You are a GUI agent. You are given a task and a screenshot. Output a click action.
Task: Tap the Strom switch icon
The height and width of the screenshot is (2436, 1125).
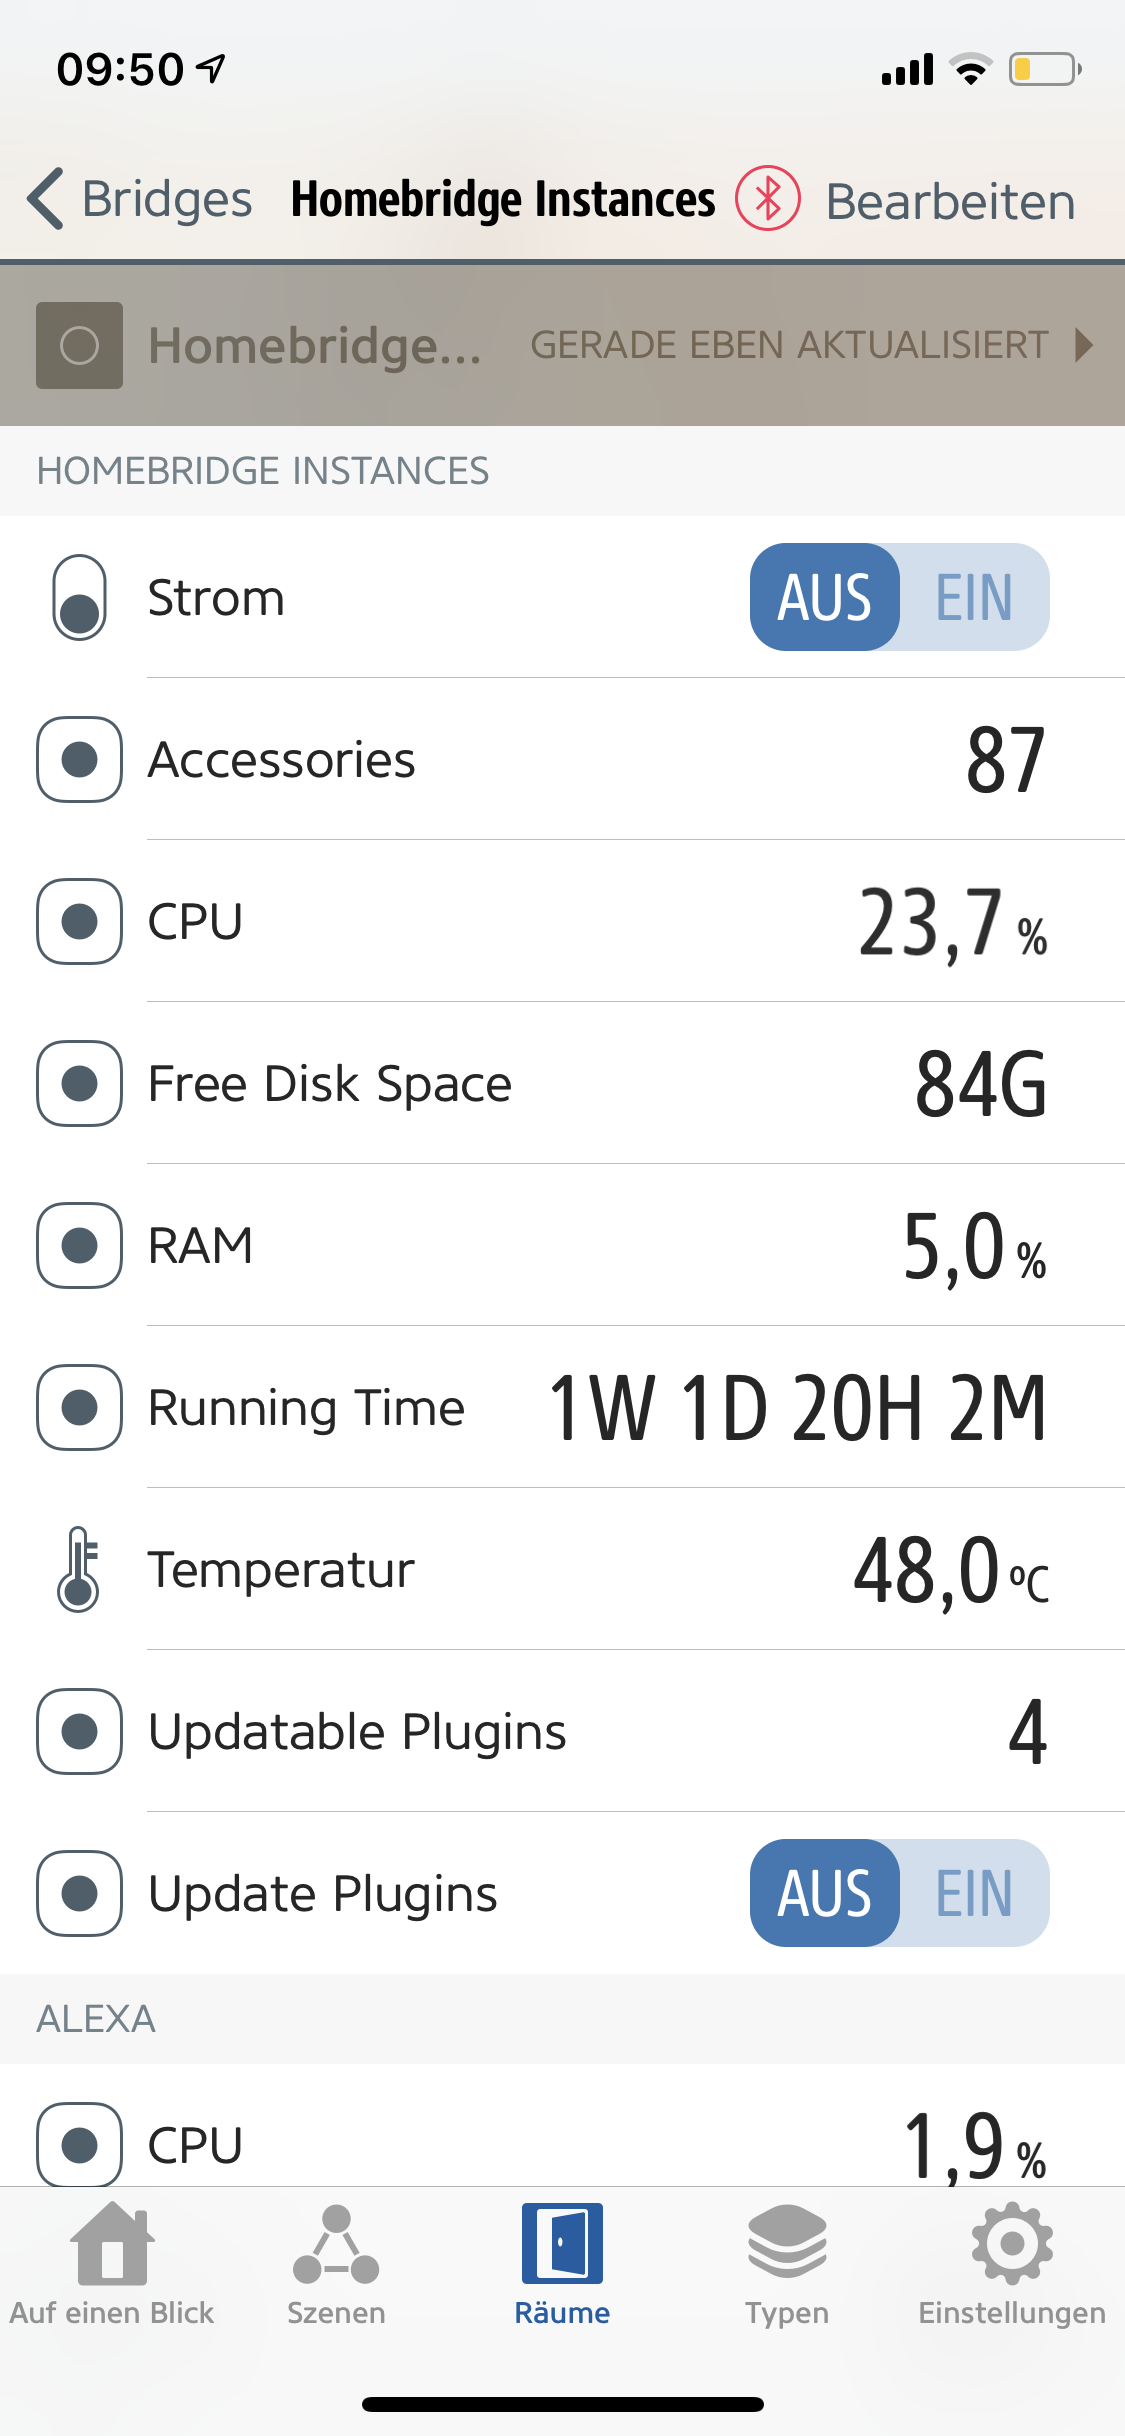click(x=79, y=598)
